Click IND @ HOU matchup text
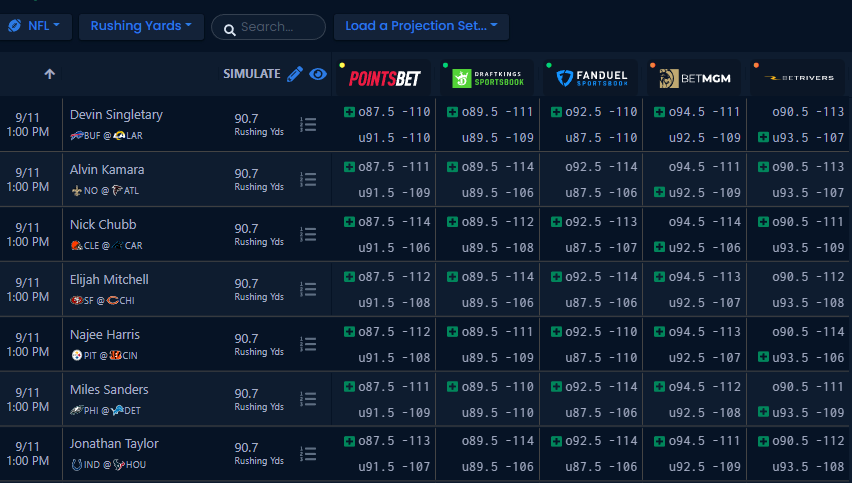The height and width of the screenshot is (483, 852). click(109, 465)
